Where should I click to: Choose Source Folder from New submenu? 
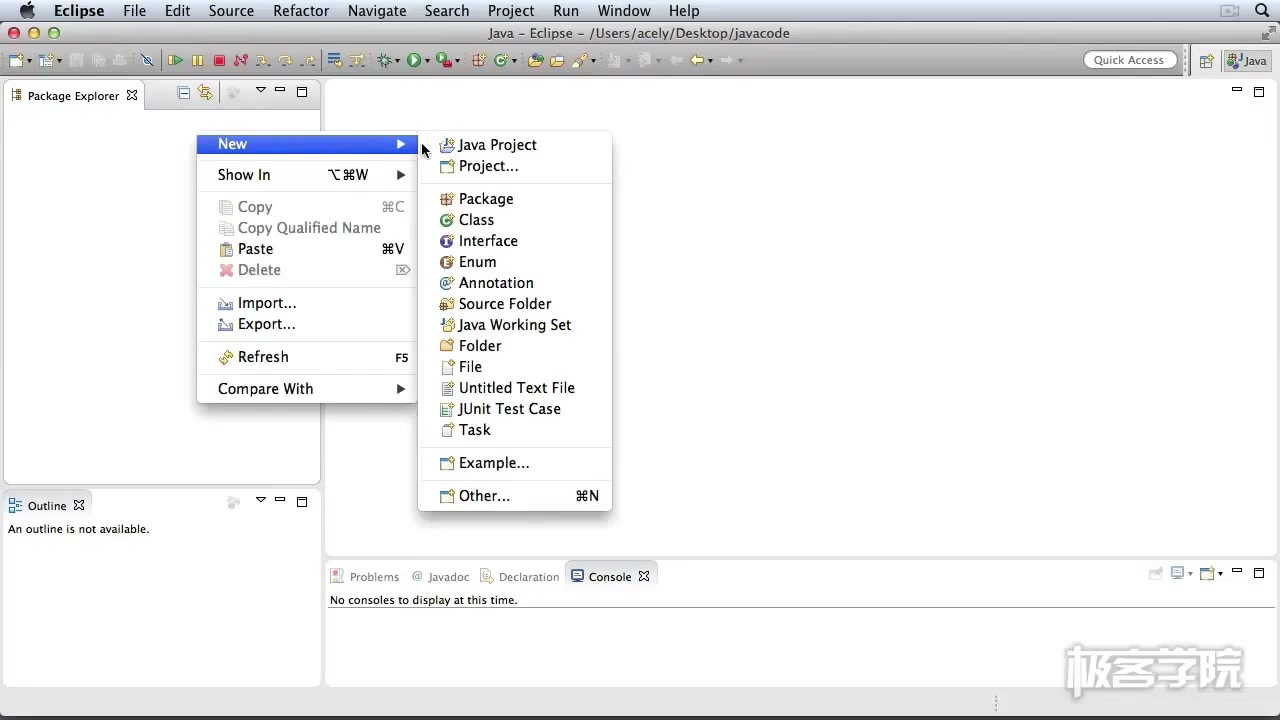point(514,303)
